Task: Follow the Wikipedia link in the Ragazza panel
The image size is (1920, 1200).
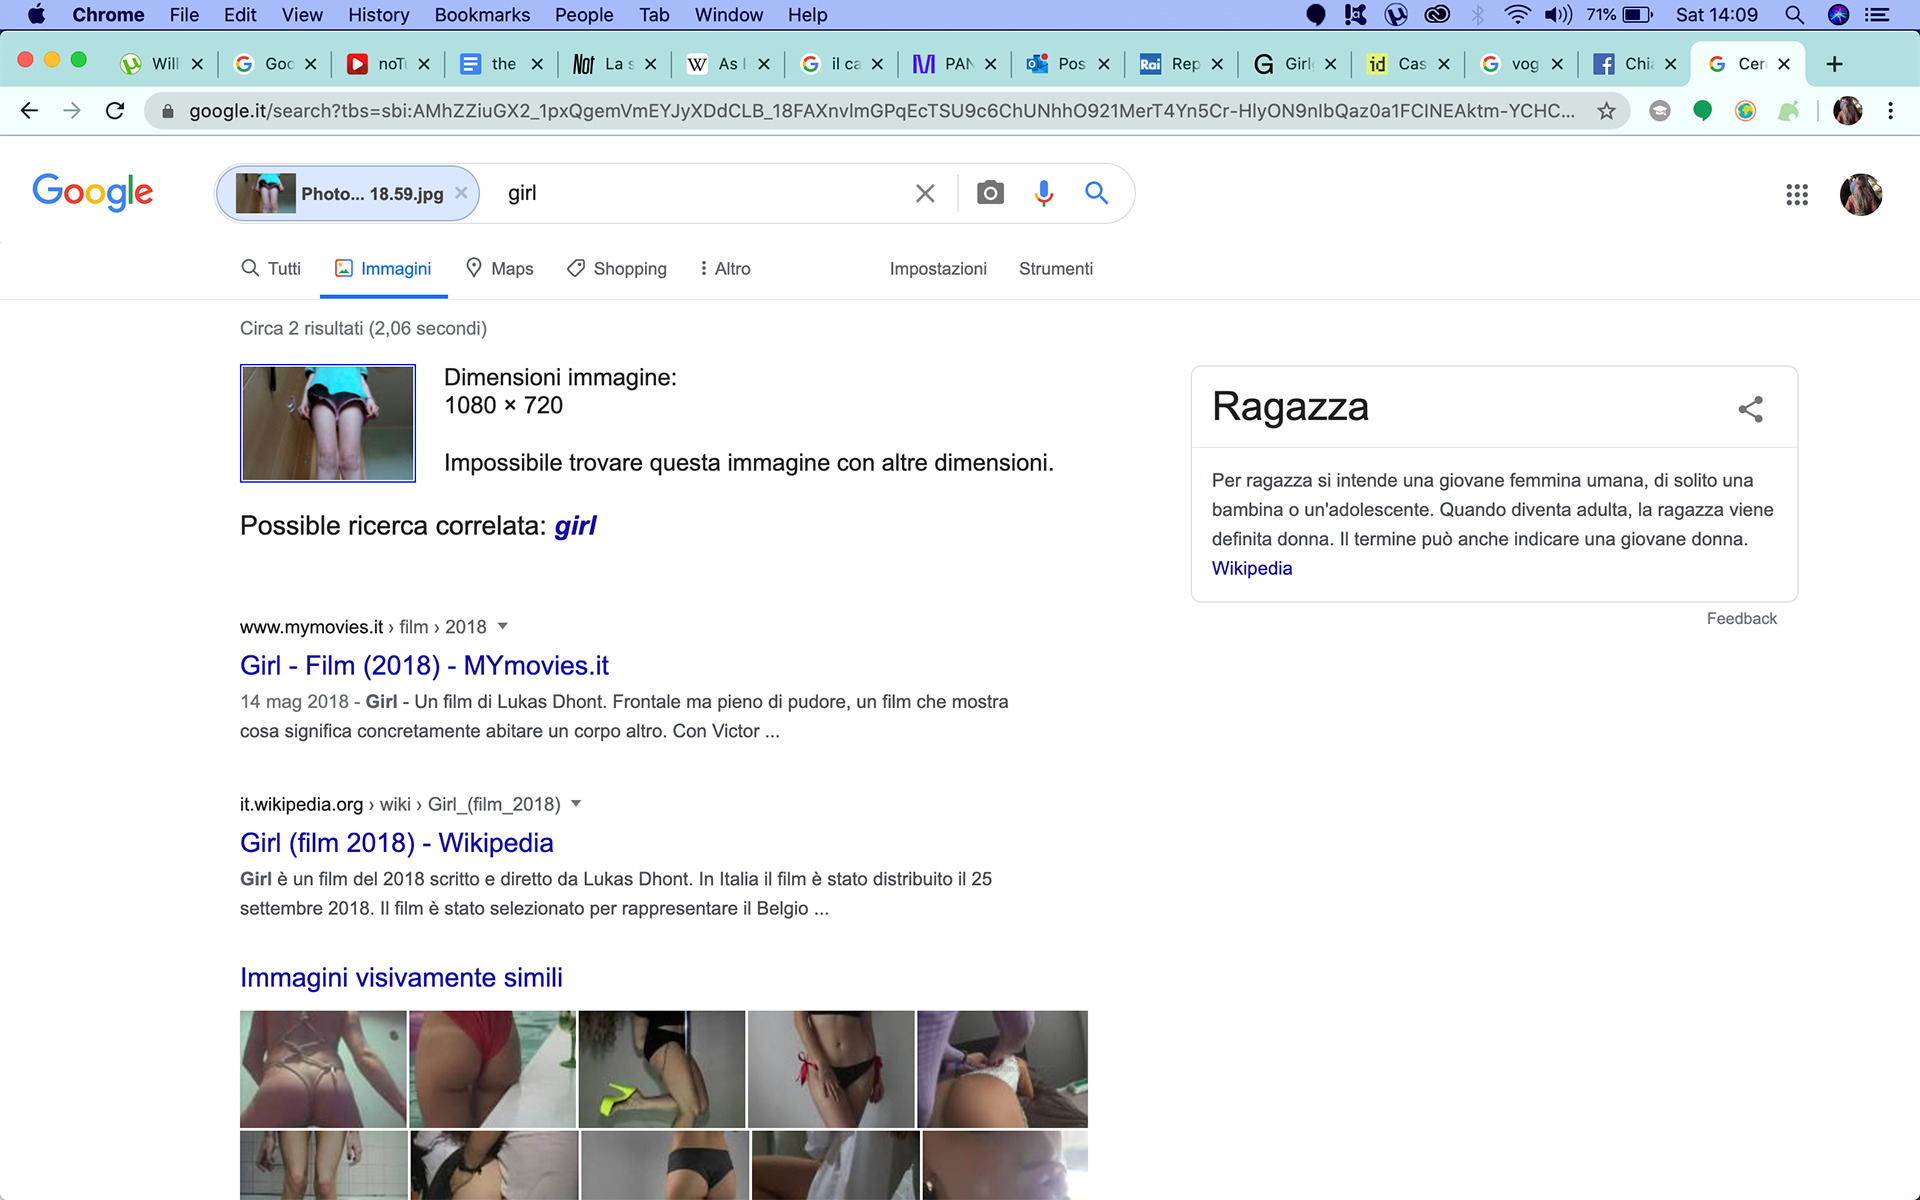Action: (1252, 568)
